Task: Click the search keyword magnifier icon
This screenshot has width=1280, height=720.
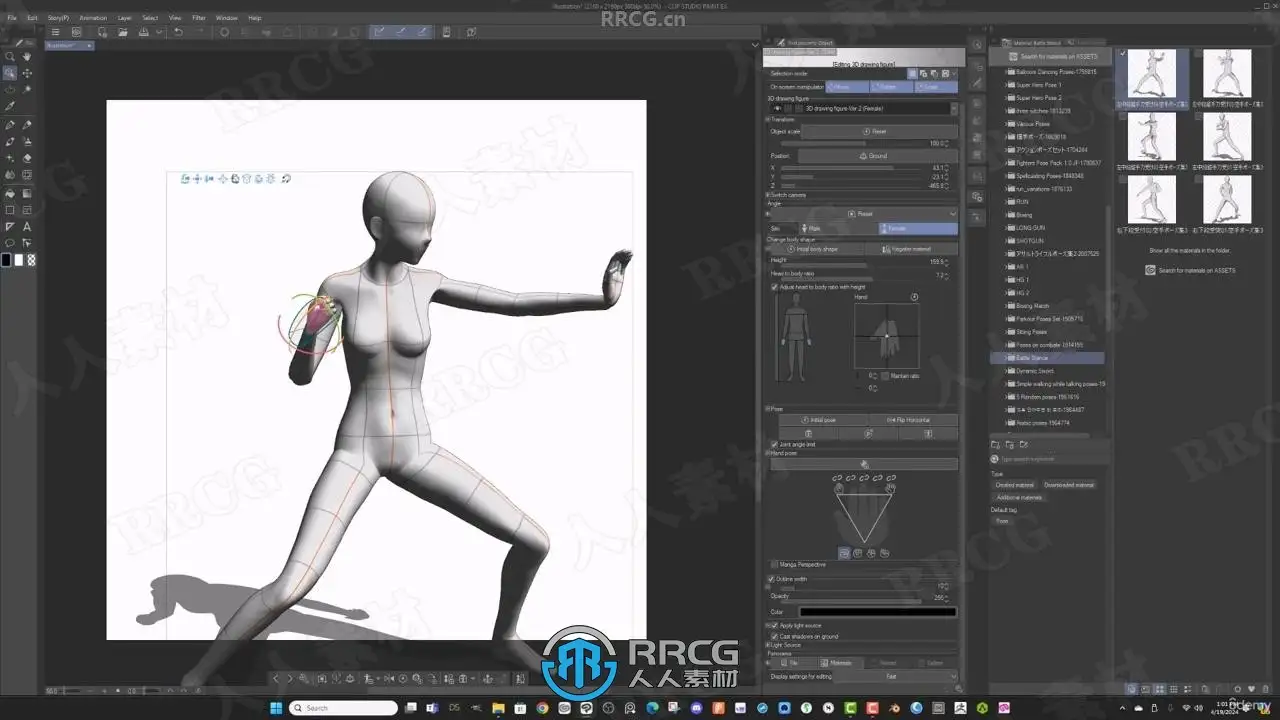Action: coord(996,458)
